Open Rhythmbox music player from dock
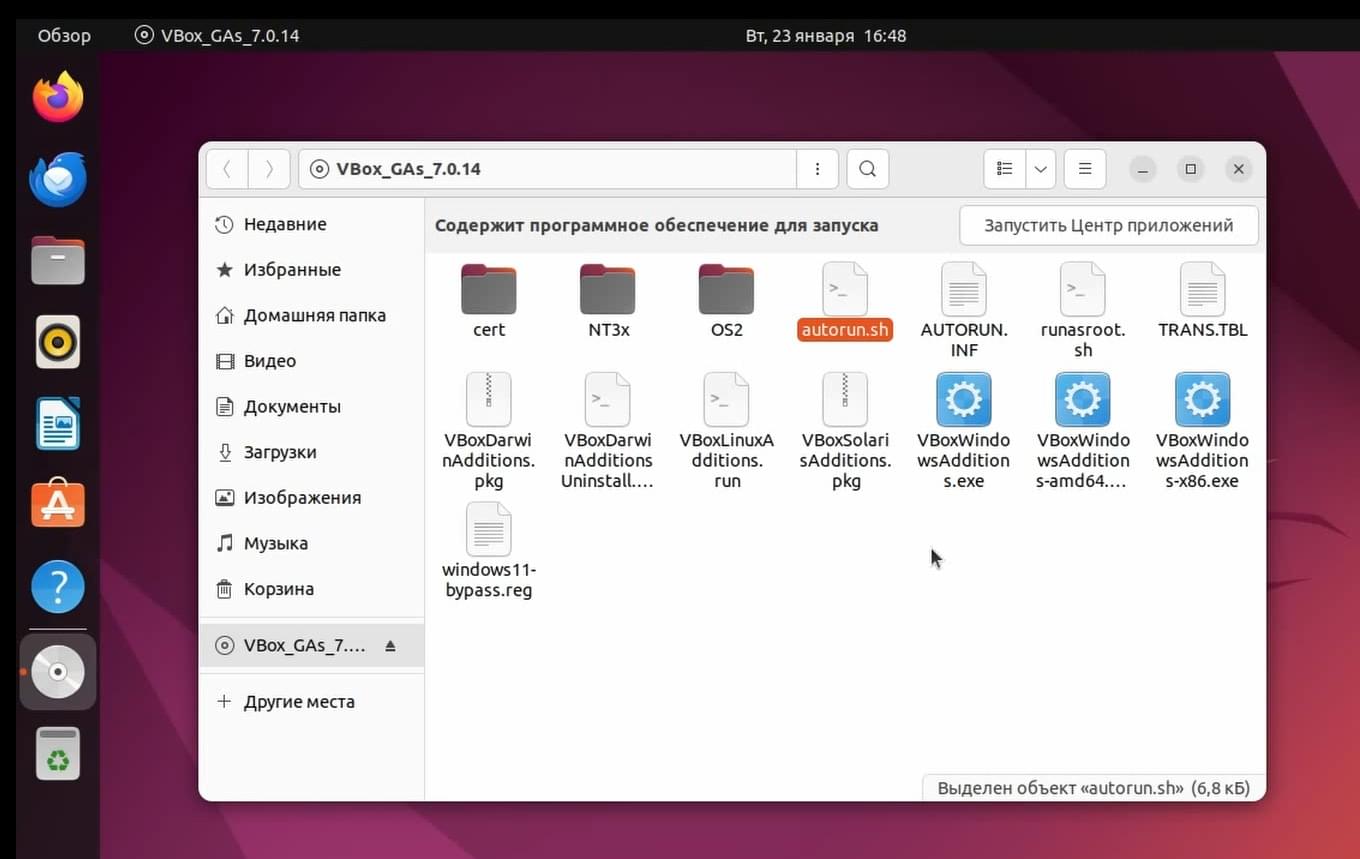This screenshot has height=859, width=1360. point(58,342)
